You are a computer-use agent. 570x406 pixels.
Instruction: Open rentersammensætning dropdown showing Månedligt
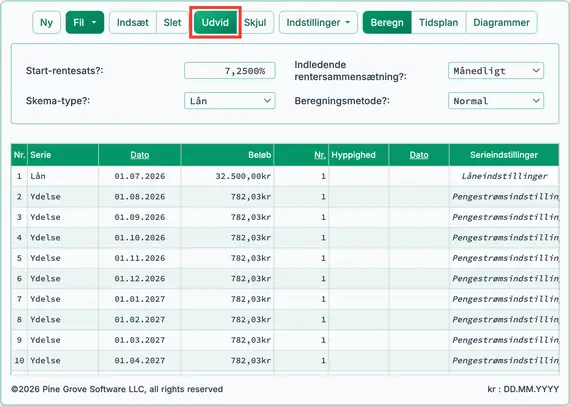496,71
